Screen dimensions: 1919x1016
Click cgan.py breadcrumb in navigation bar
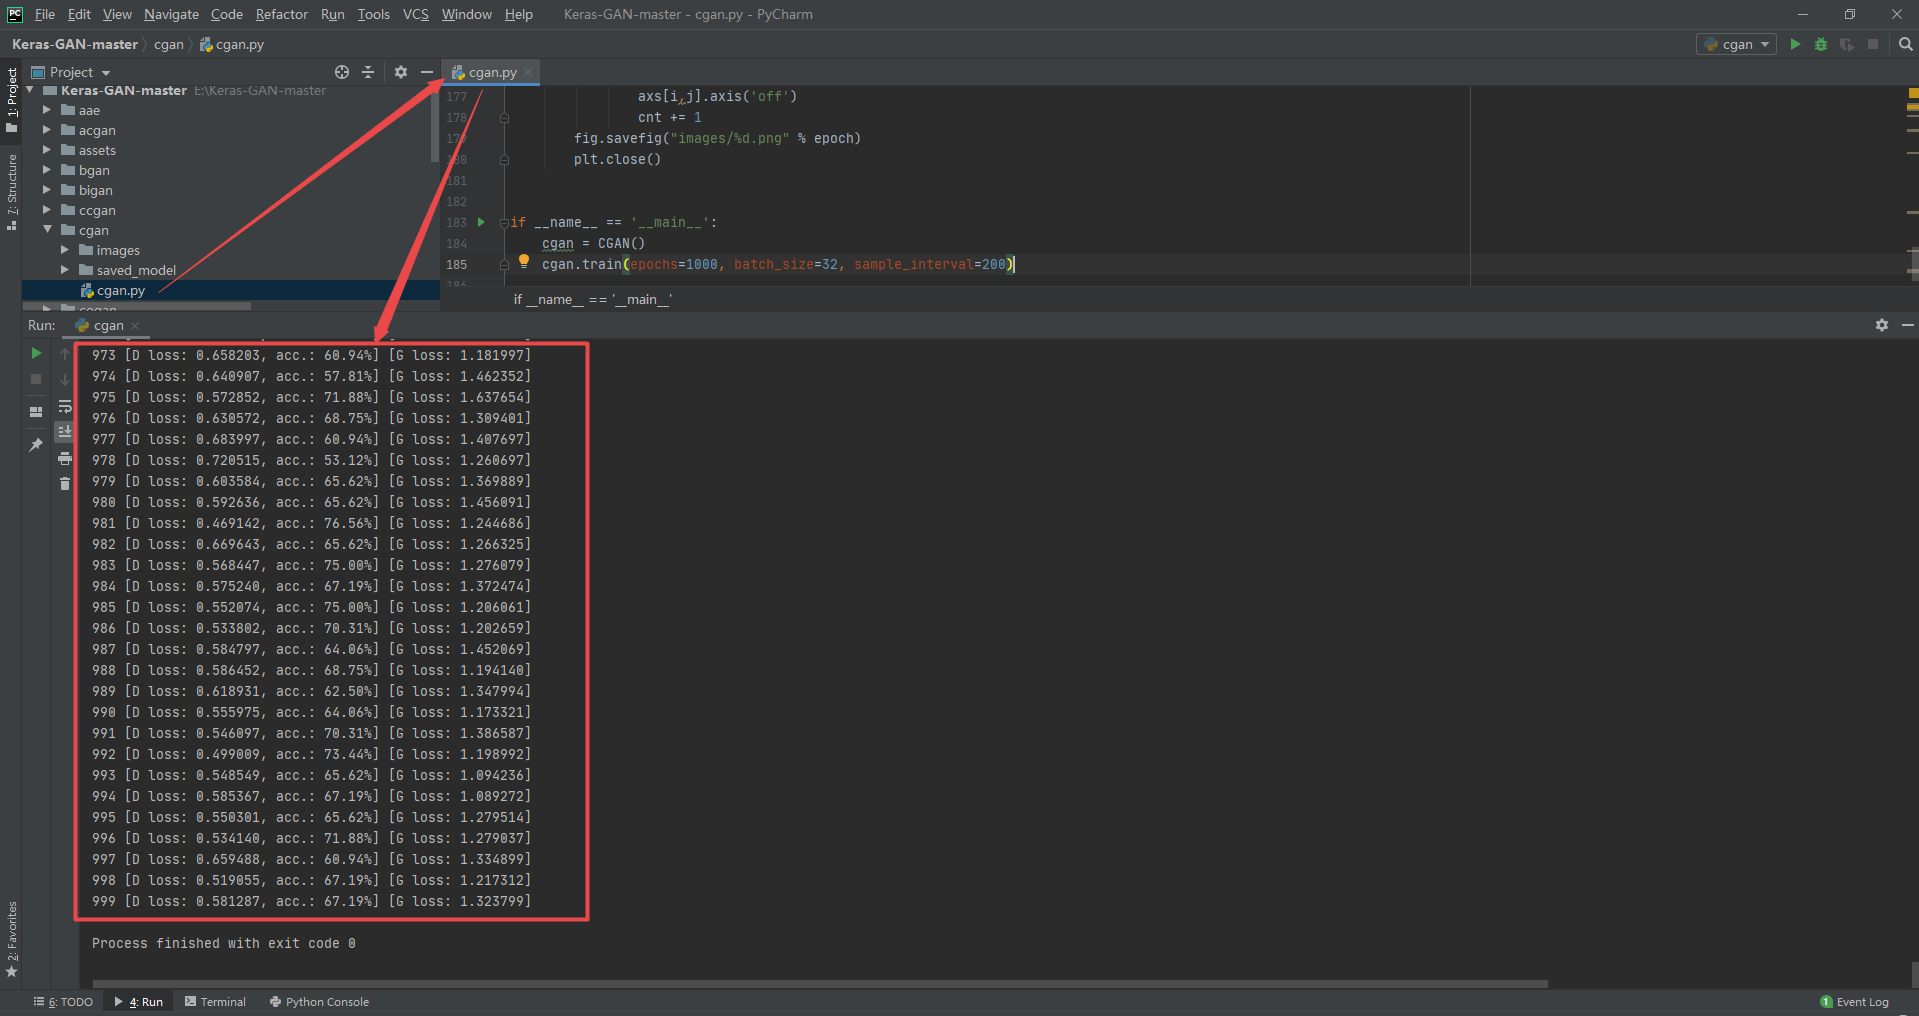pyautogui.click(x=232, y=44)
